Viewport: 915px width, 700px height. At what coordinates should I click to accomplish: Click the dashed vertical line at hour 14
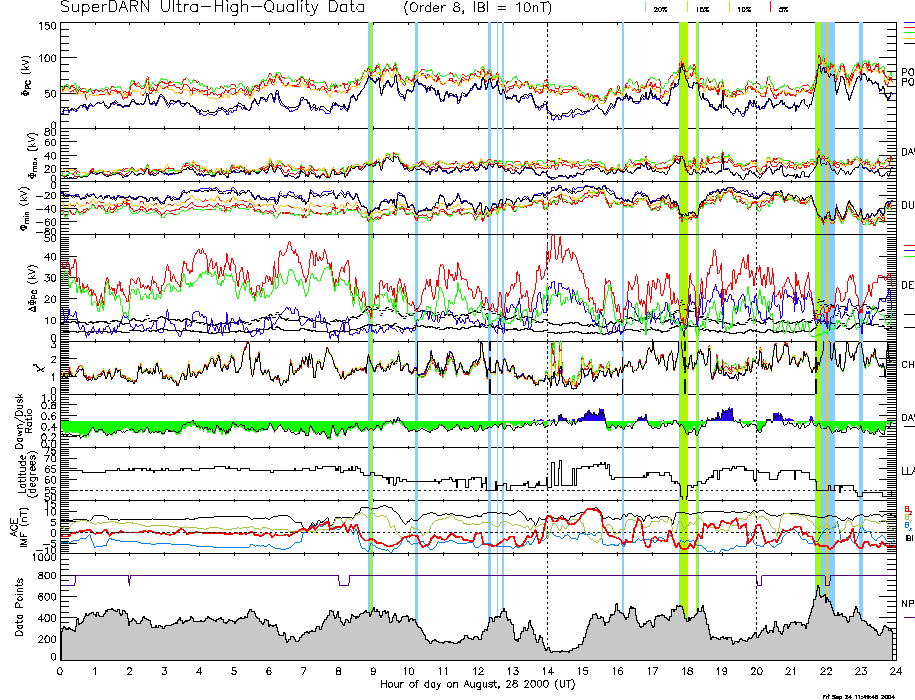(548, 300)
